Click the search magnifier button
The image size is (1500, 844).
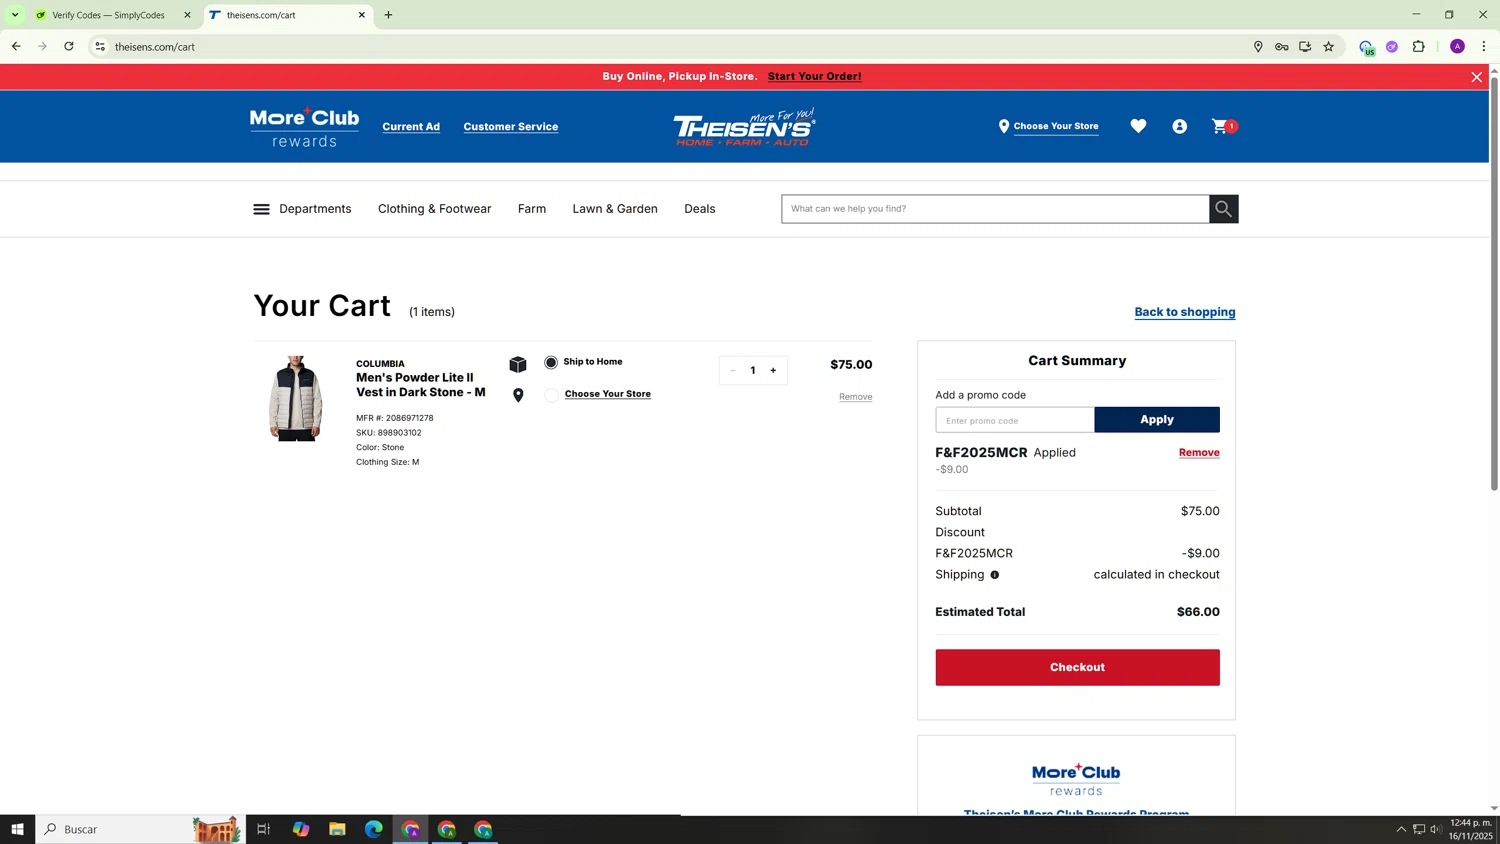pyautogui.click(x=1224, y=209)
